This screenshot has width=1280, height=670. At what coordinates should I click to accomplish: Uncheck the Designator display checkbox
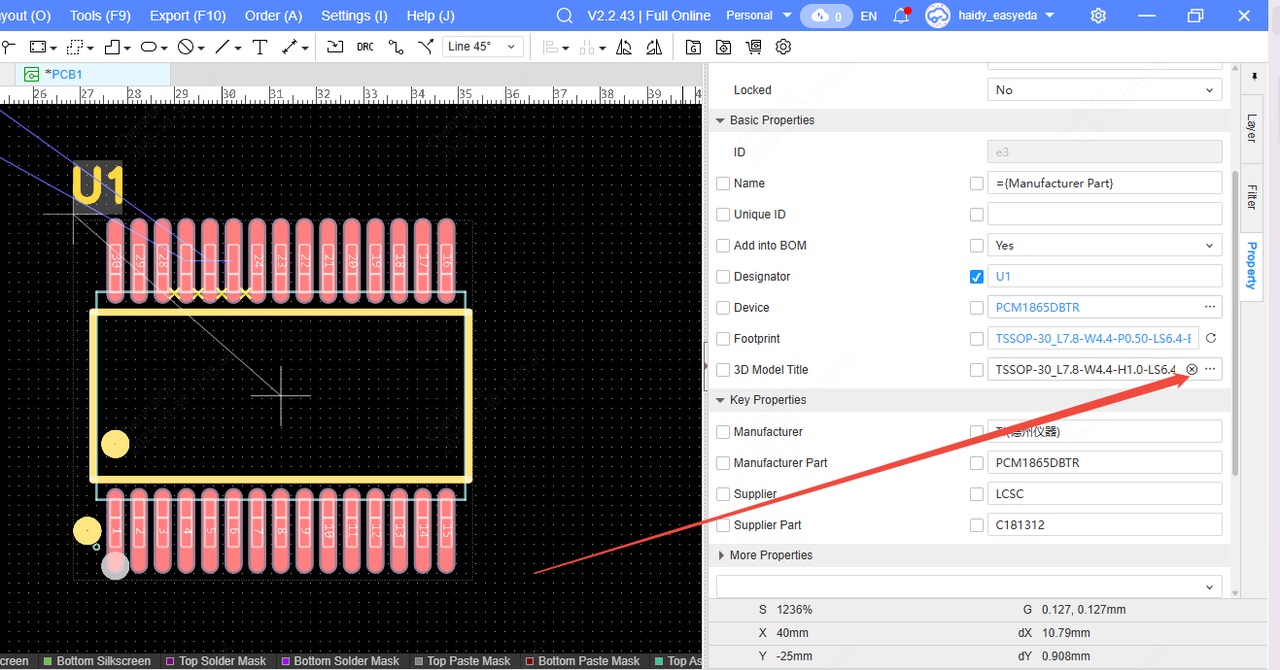click(x=977, y=277)
